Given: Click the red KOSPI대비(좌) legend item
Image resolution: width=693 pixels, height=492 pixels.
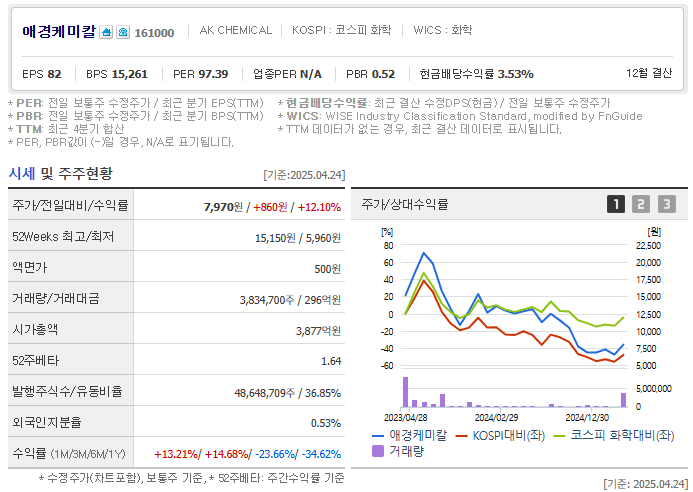Looking at the screenshot, I should coord(500,435).
